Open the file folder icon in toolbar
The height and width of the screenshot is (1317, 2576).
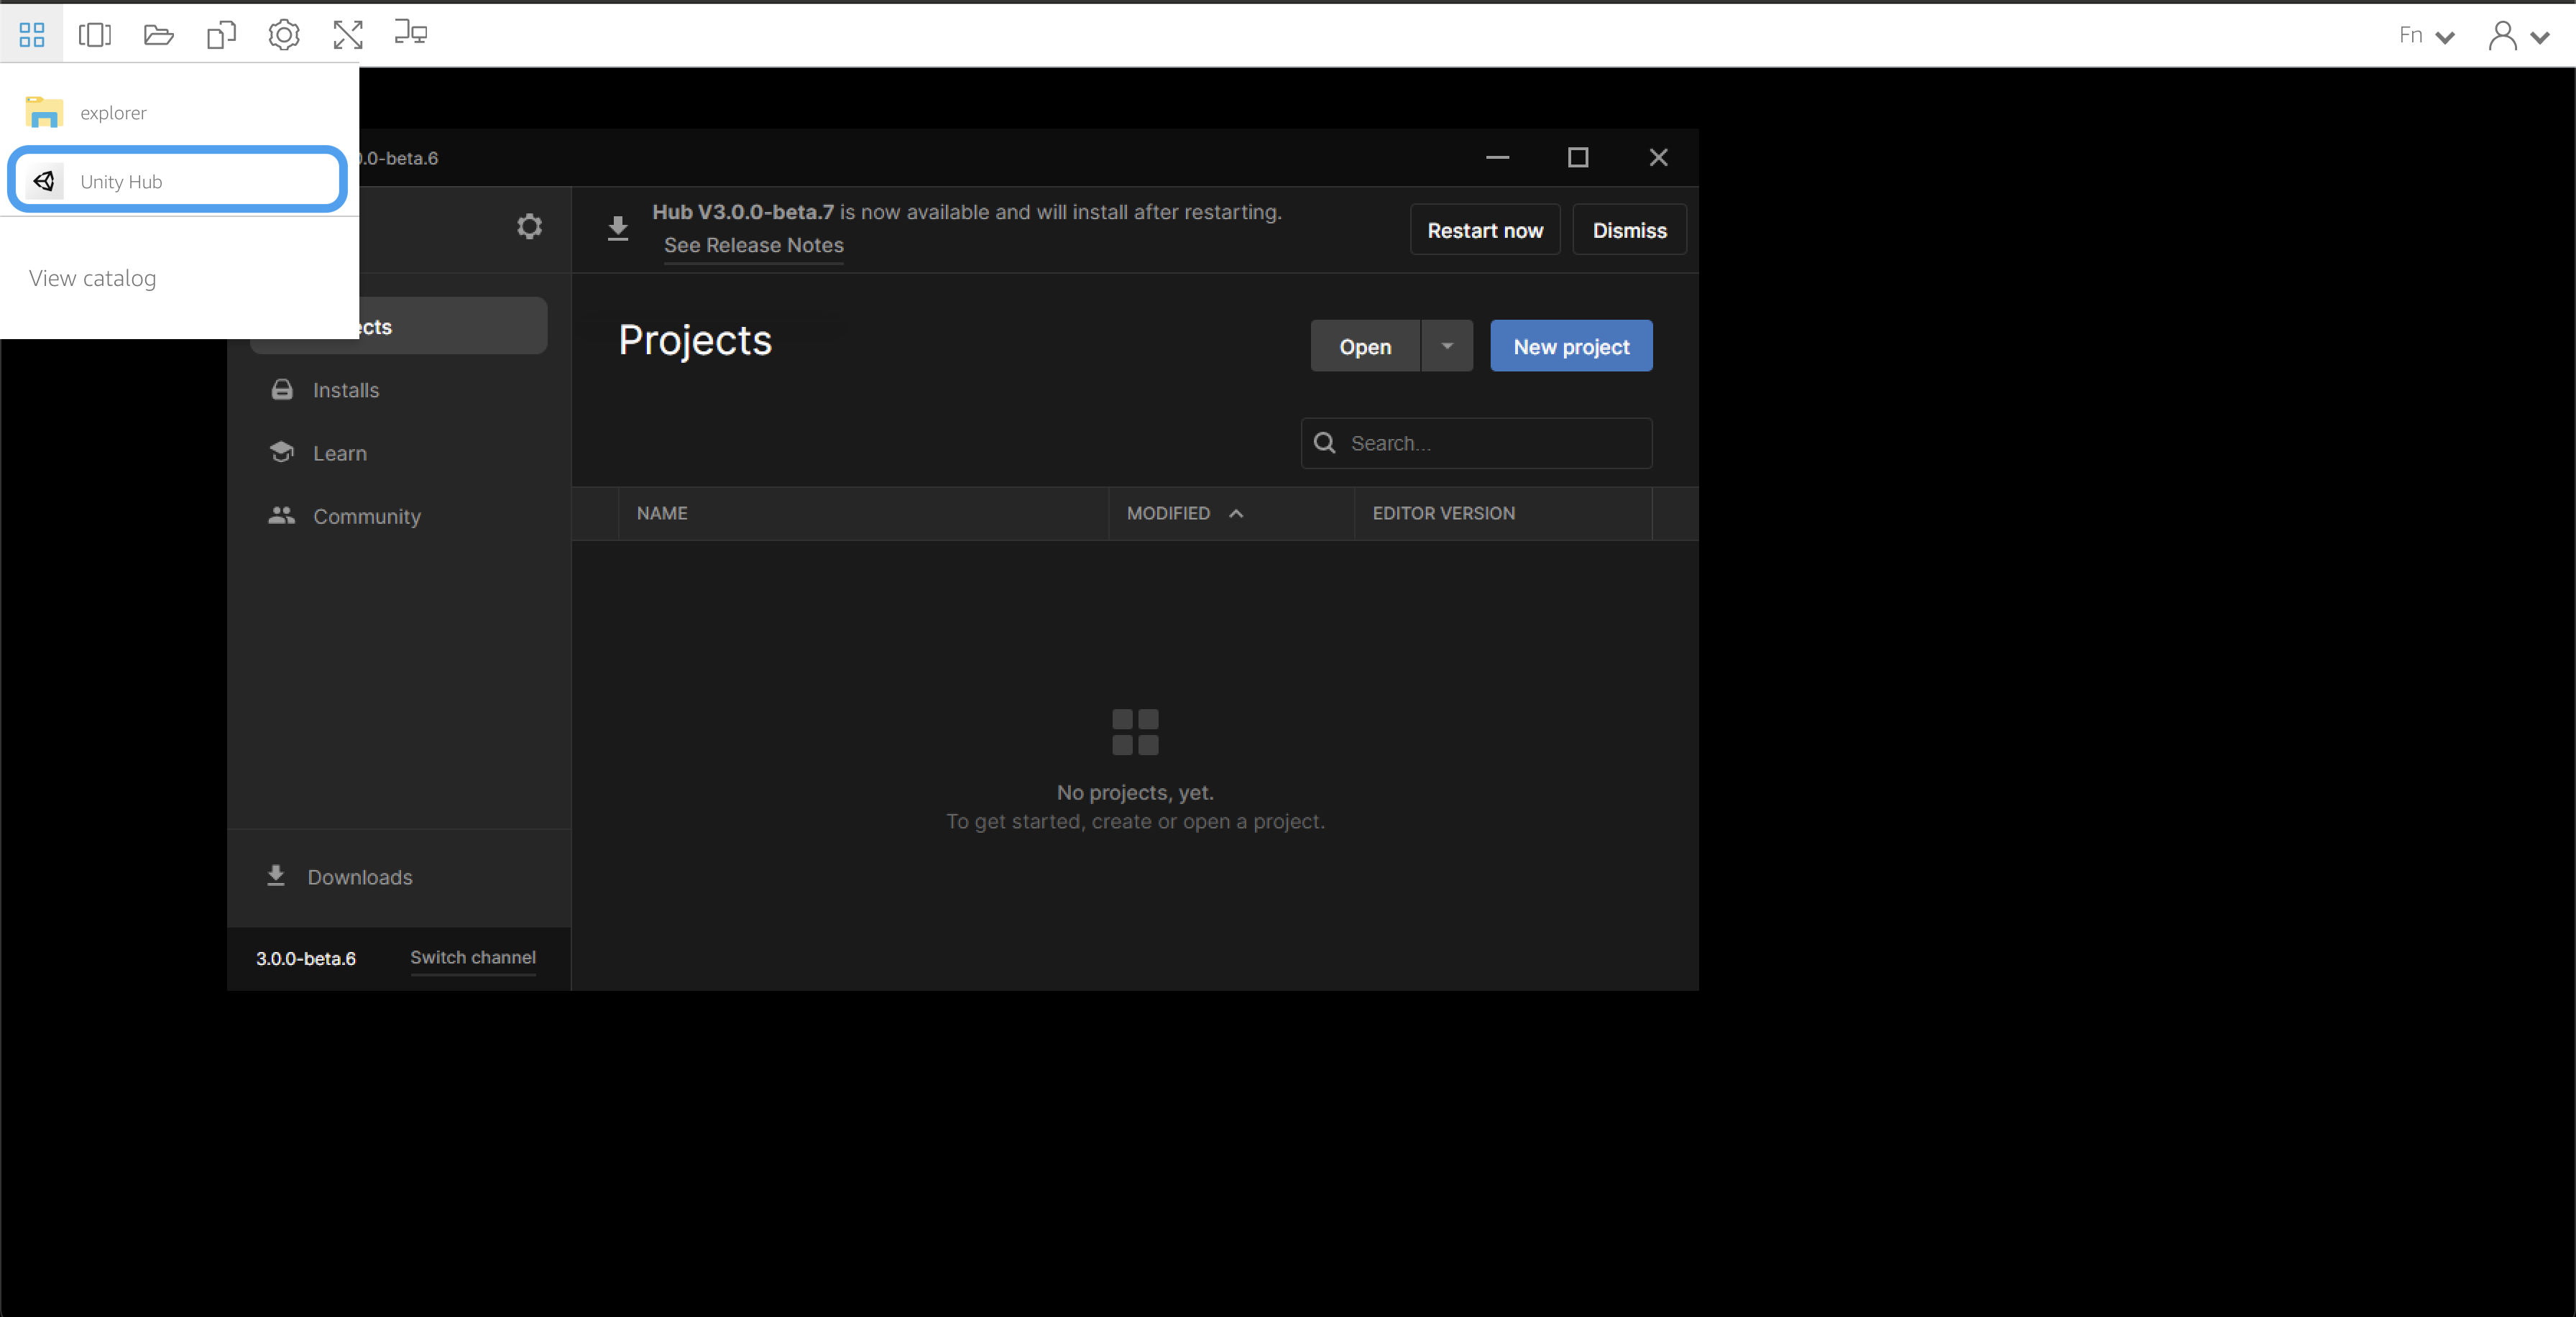point(158,35)
